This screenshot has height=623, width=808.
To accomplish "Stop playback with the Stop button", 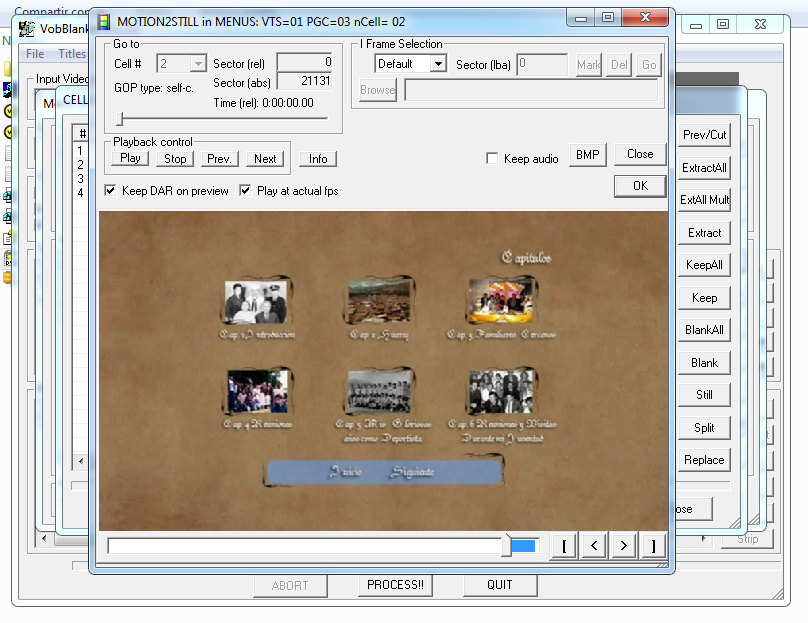I will click(x=175, y=159).
